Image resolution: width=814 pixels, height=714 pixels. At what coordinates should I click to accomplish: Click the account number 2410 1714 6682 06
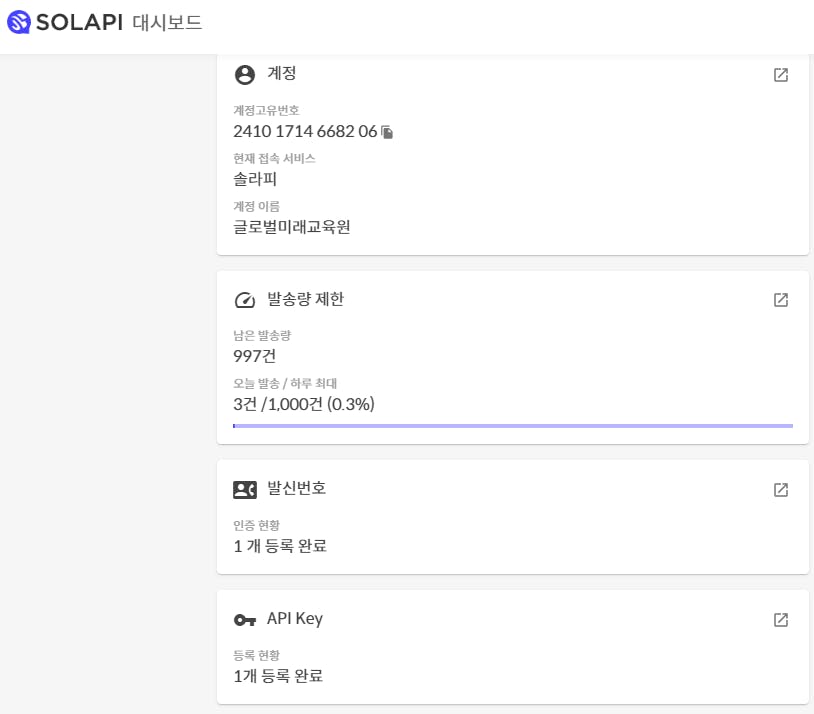[x=305, y=131]
